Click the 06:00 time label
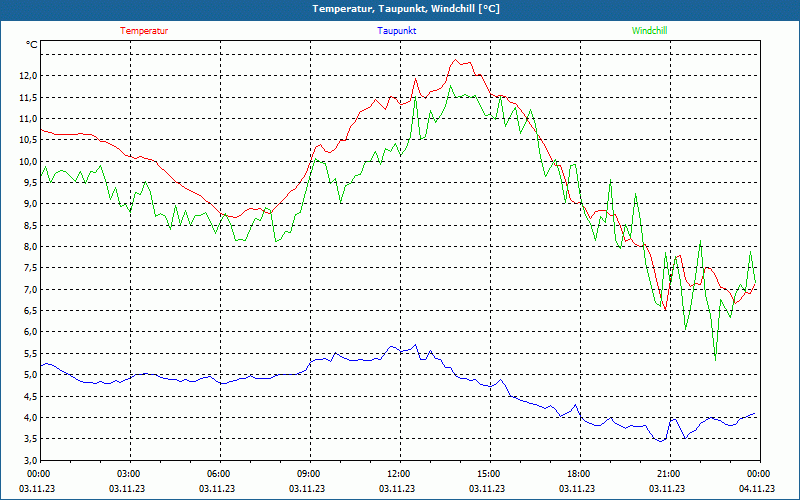Viewport: 800px width, 500px height. tap(220, 474)
